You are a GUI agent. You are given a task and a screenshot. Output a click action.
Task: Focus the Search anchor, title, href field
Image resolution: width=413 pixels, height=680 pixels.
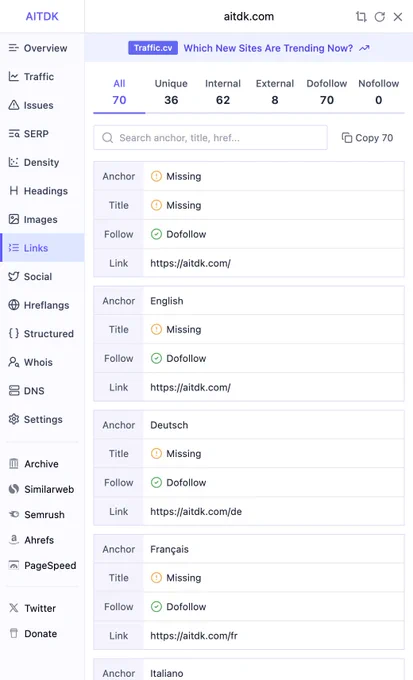[x=210, y=138]
